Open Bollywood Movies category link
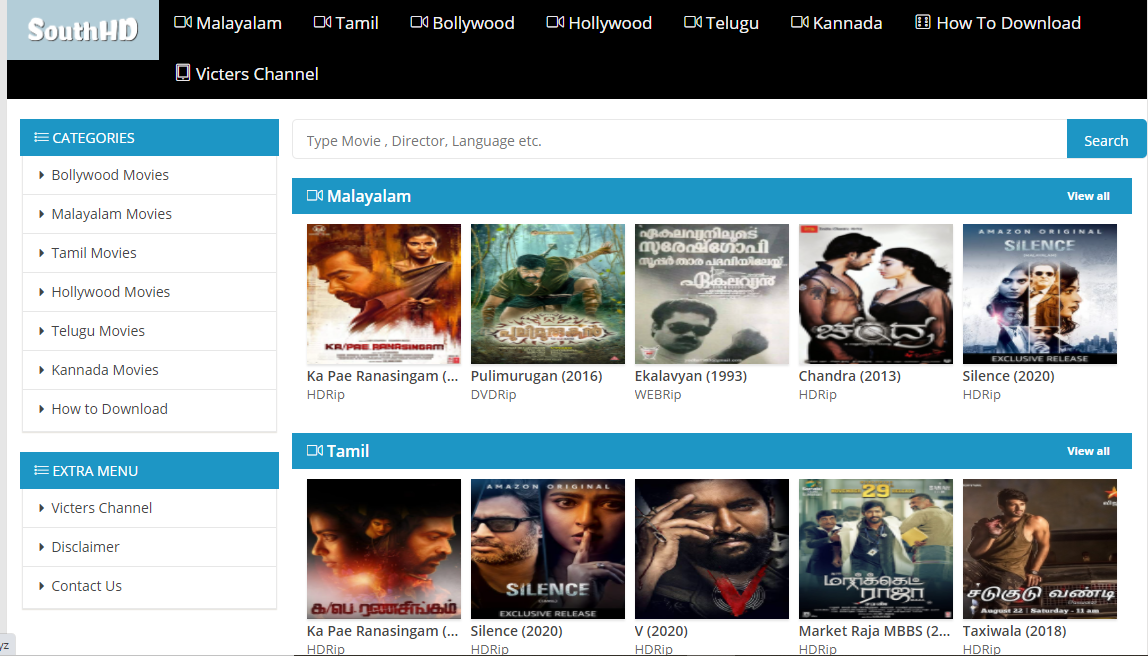The image size is (1148, 656). (x=110, y=175)
